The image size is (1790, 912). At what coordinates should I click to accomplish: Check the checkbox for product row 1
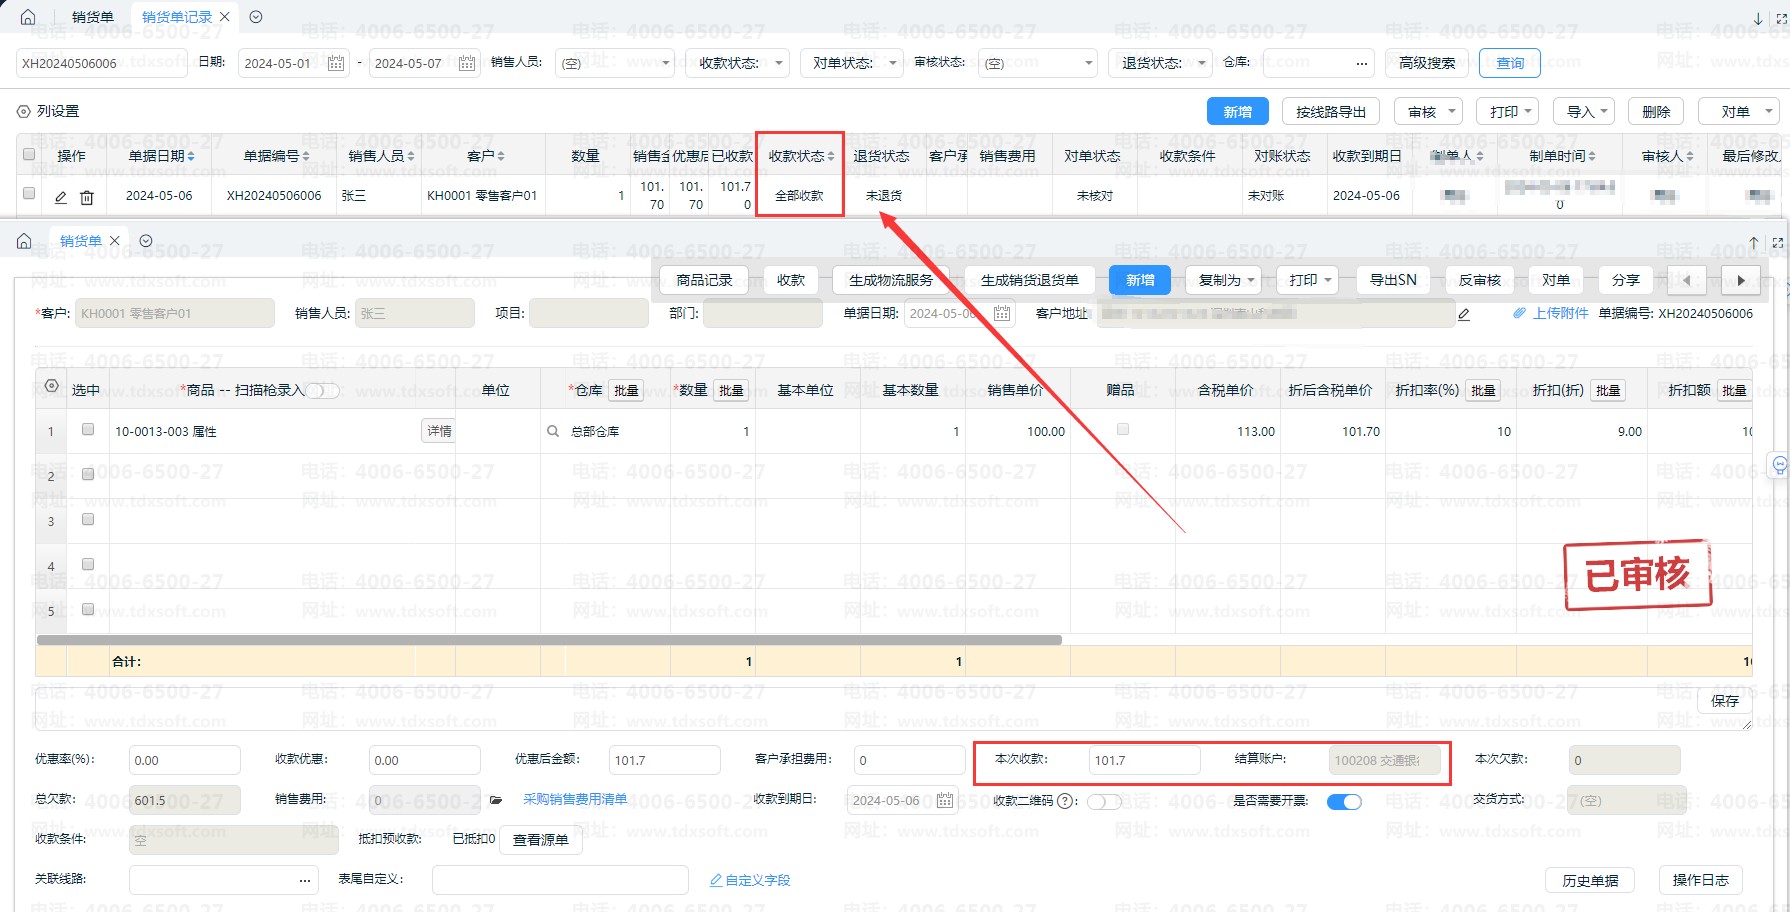coord(88,429)
